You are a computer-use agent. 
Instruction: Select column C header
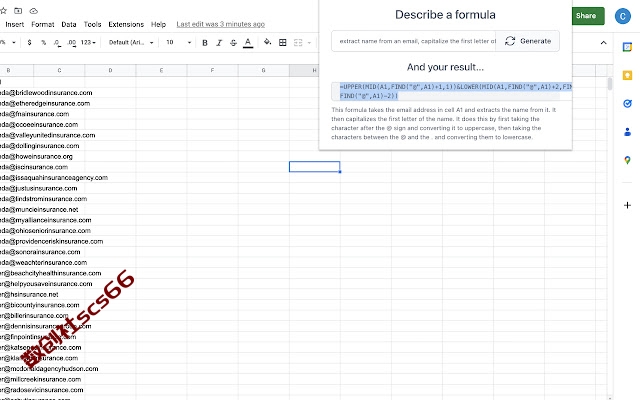pyautogui.click(x=59, y=70)
